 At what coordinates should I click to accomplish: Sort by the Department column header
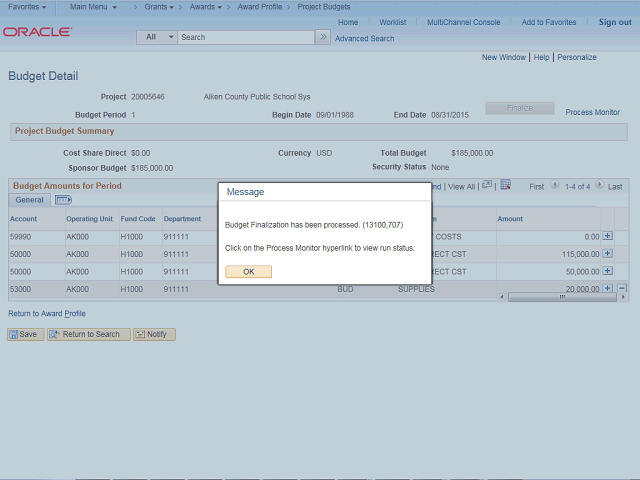[182, 219]
